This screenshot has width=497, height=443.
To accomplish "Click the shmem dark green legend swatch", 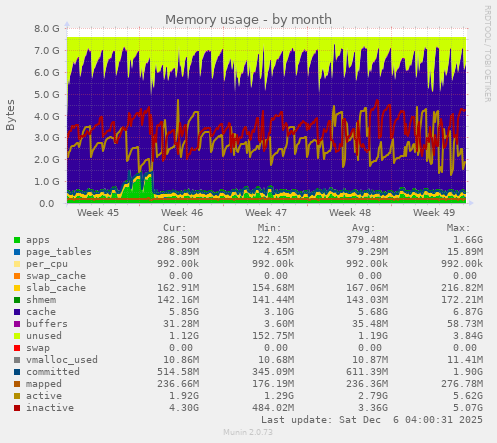I will (17, 300).
